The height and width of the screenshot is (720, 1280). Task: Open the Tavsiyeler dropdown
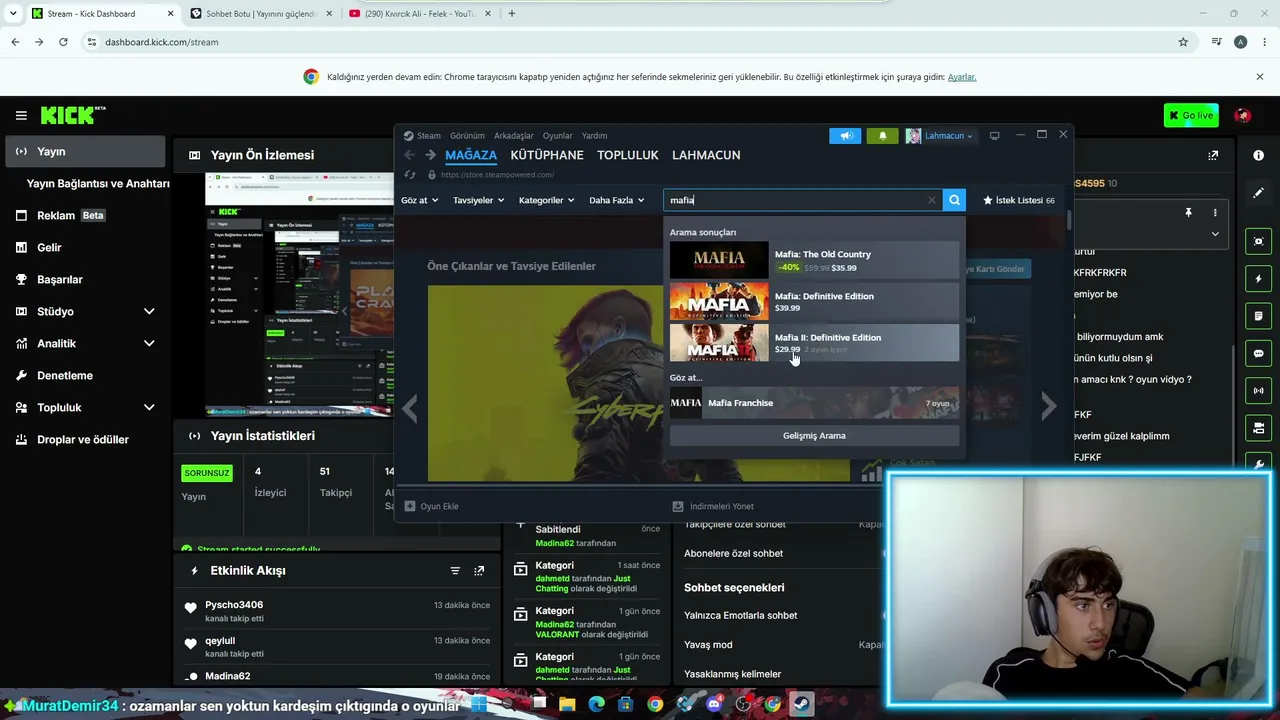point(478,200)
